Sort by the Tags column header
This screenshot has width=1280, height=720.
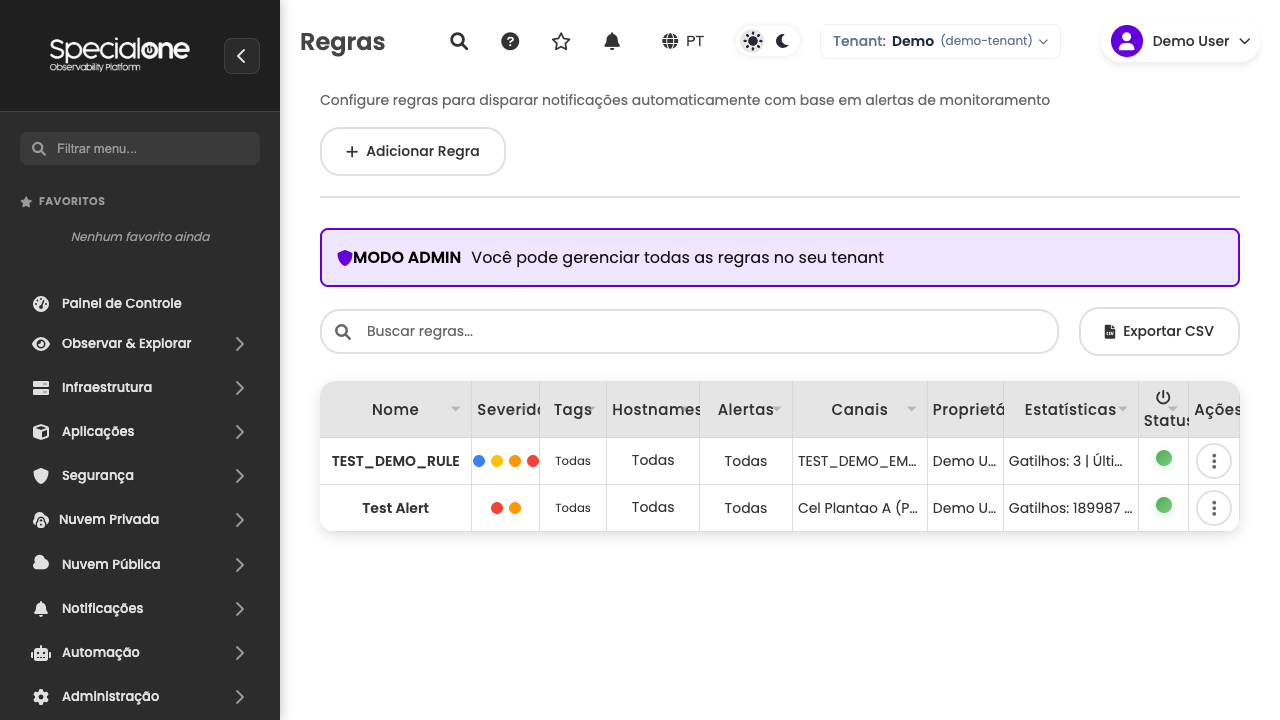pyautogui.click(x=573, y=409)
